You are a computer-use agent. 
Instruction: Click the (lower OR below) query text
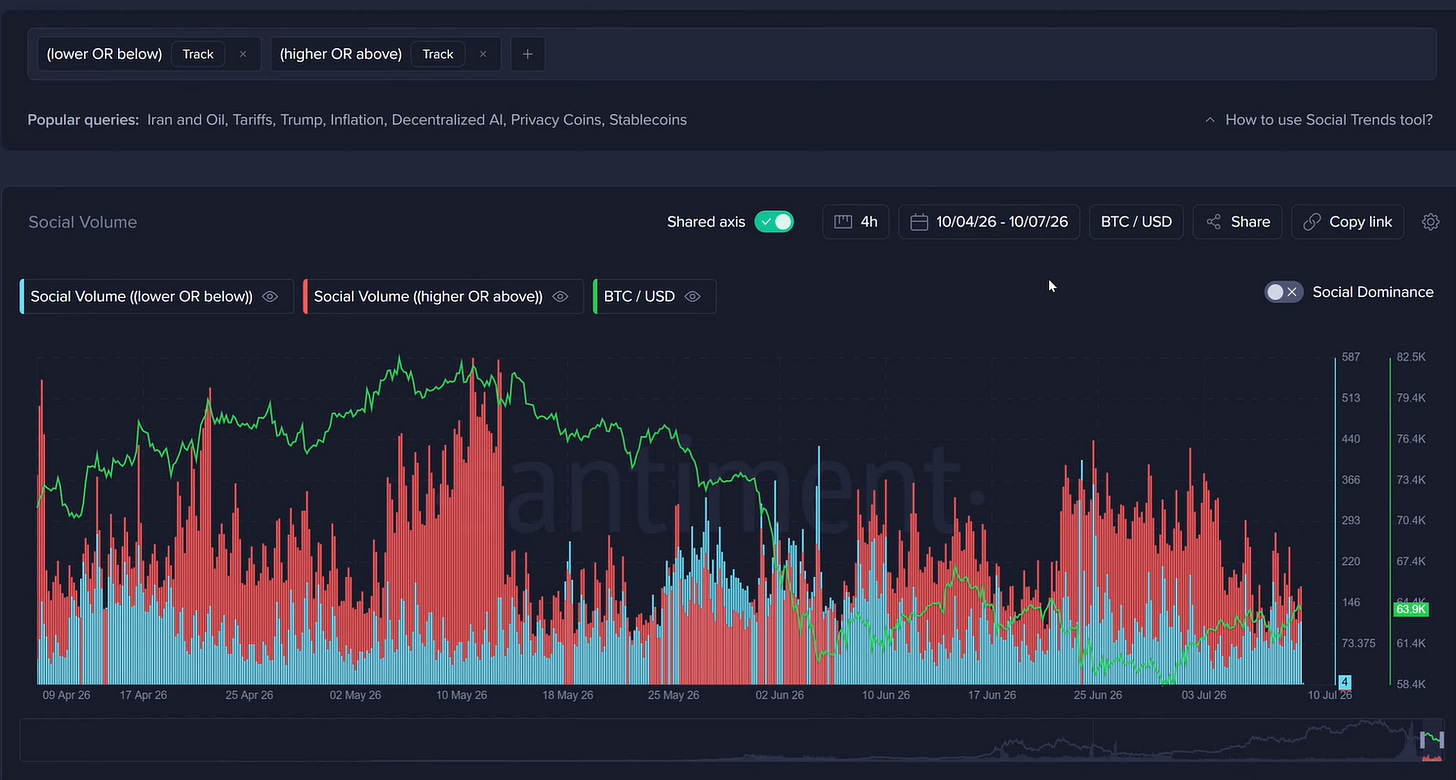click(x=104, y=54)
